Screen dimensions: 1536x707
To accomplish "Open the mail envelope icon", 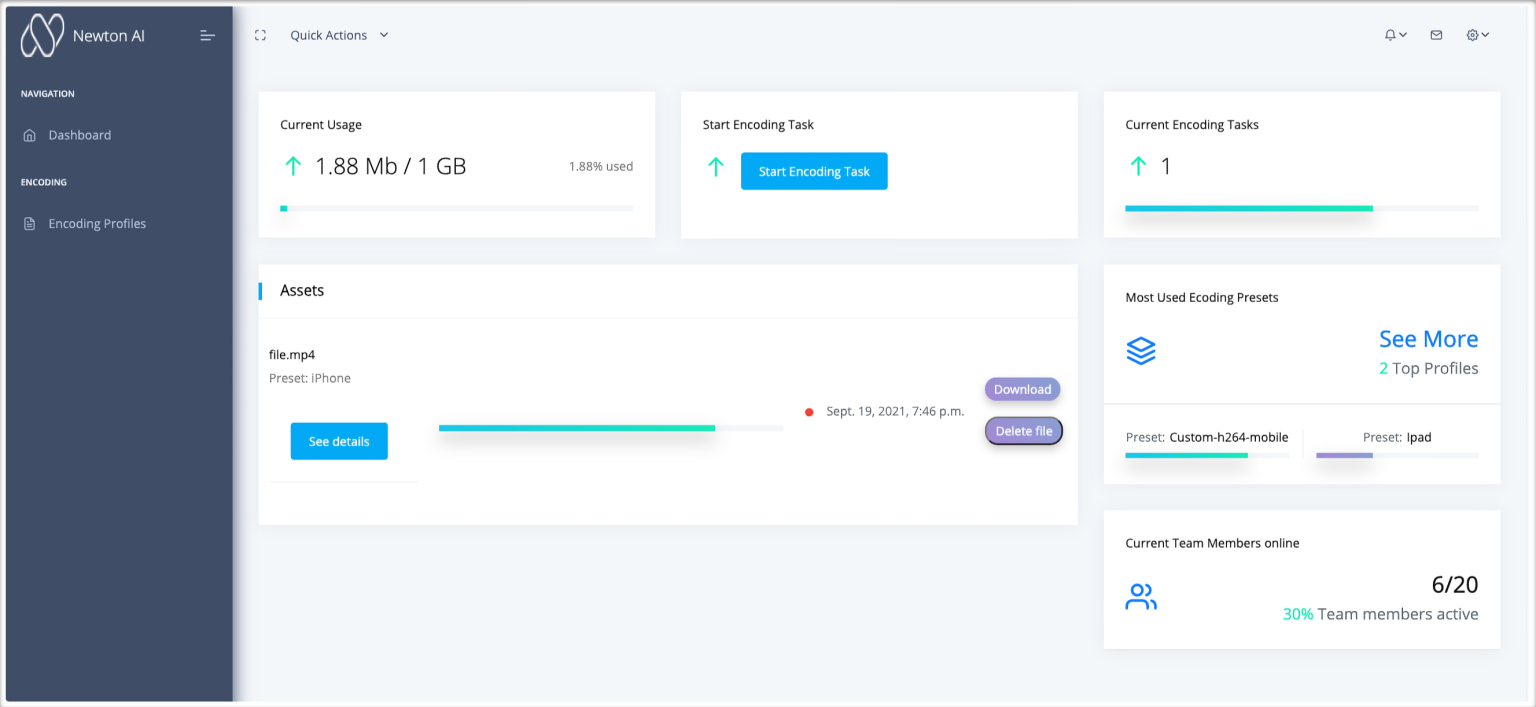I will tap(1436, 35).
